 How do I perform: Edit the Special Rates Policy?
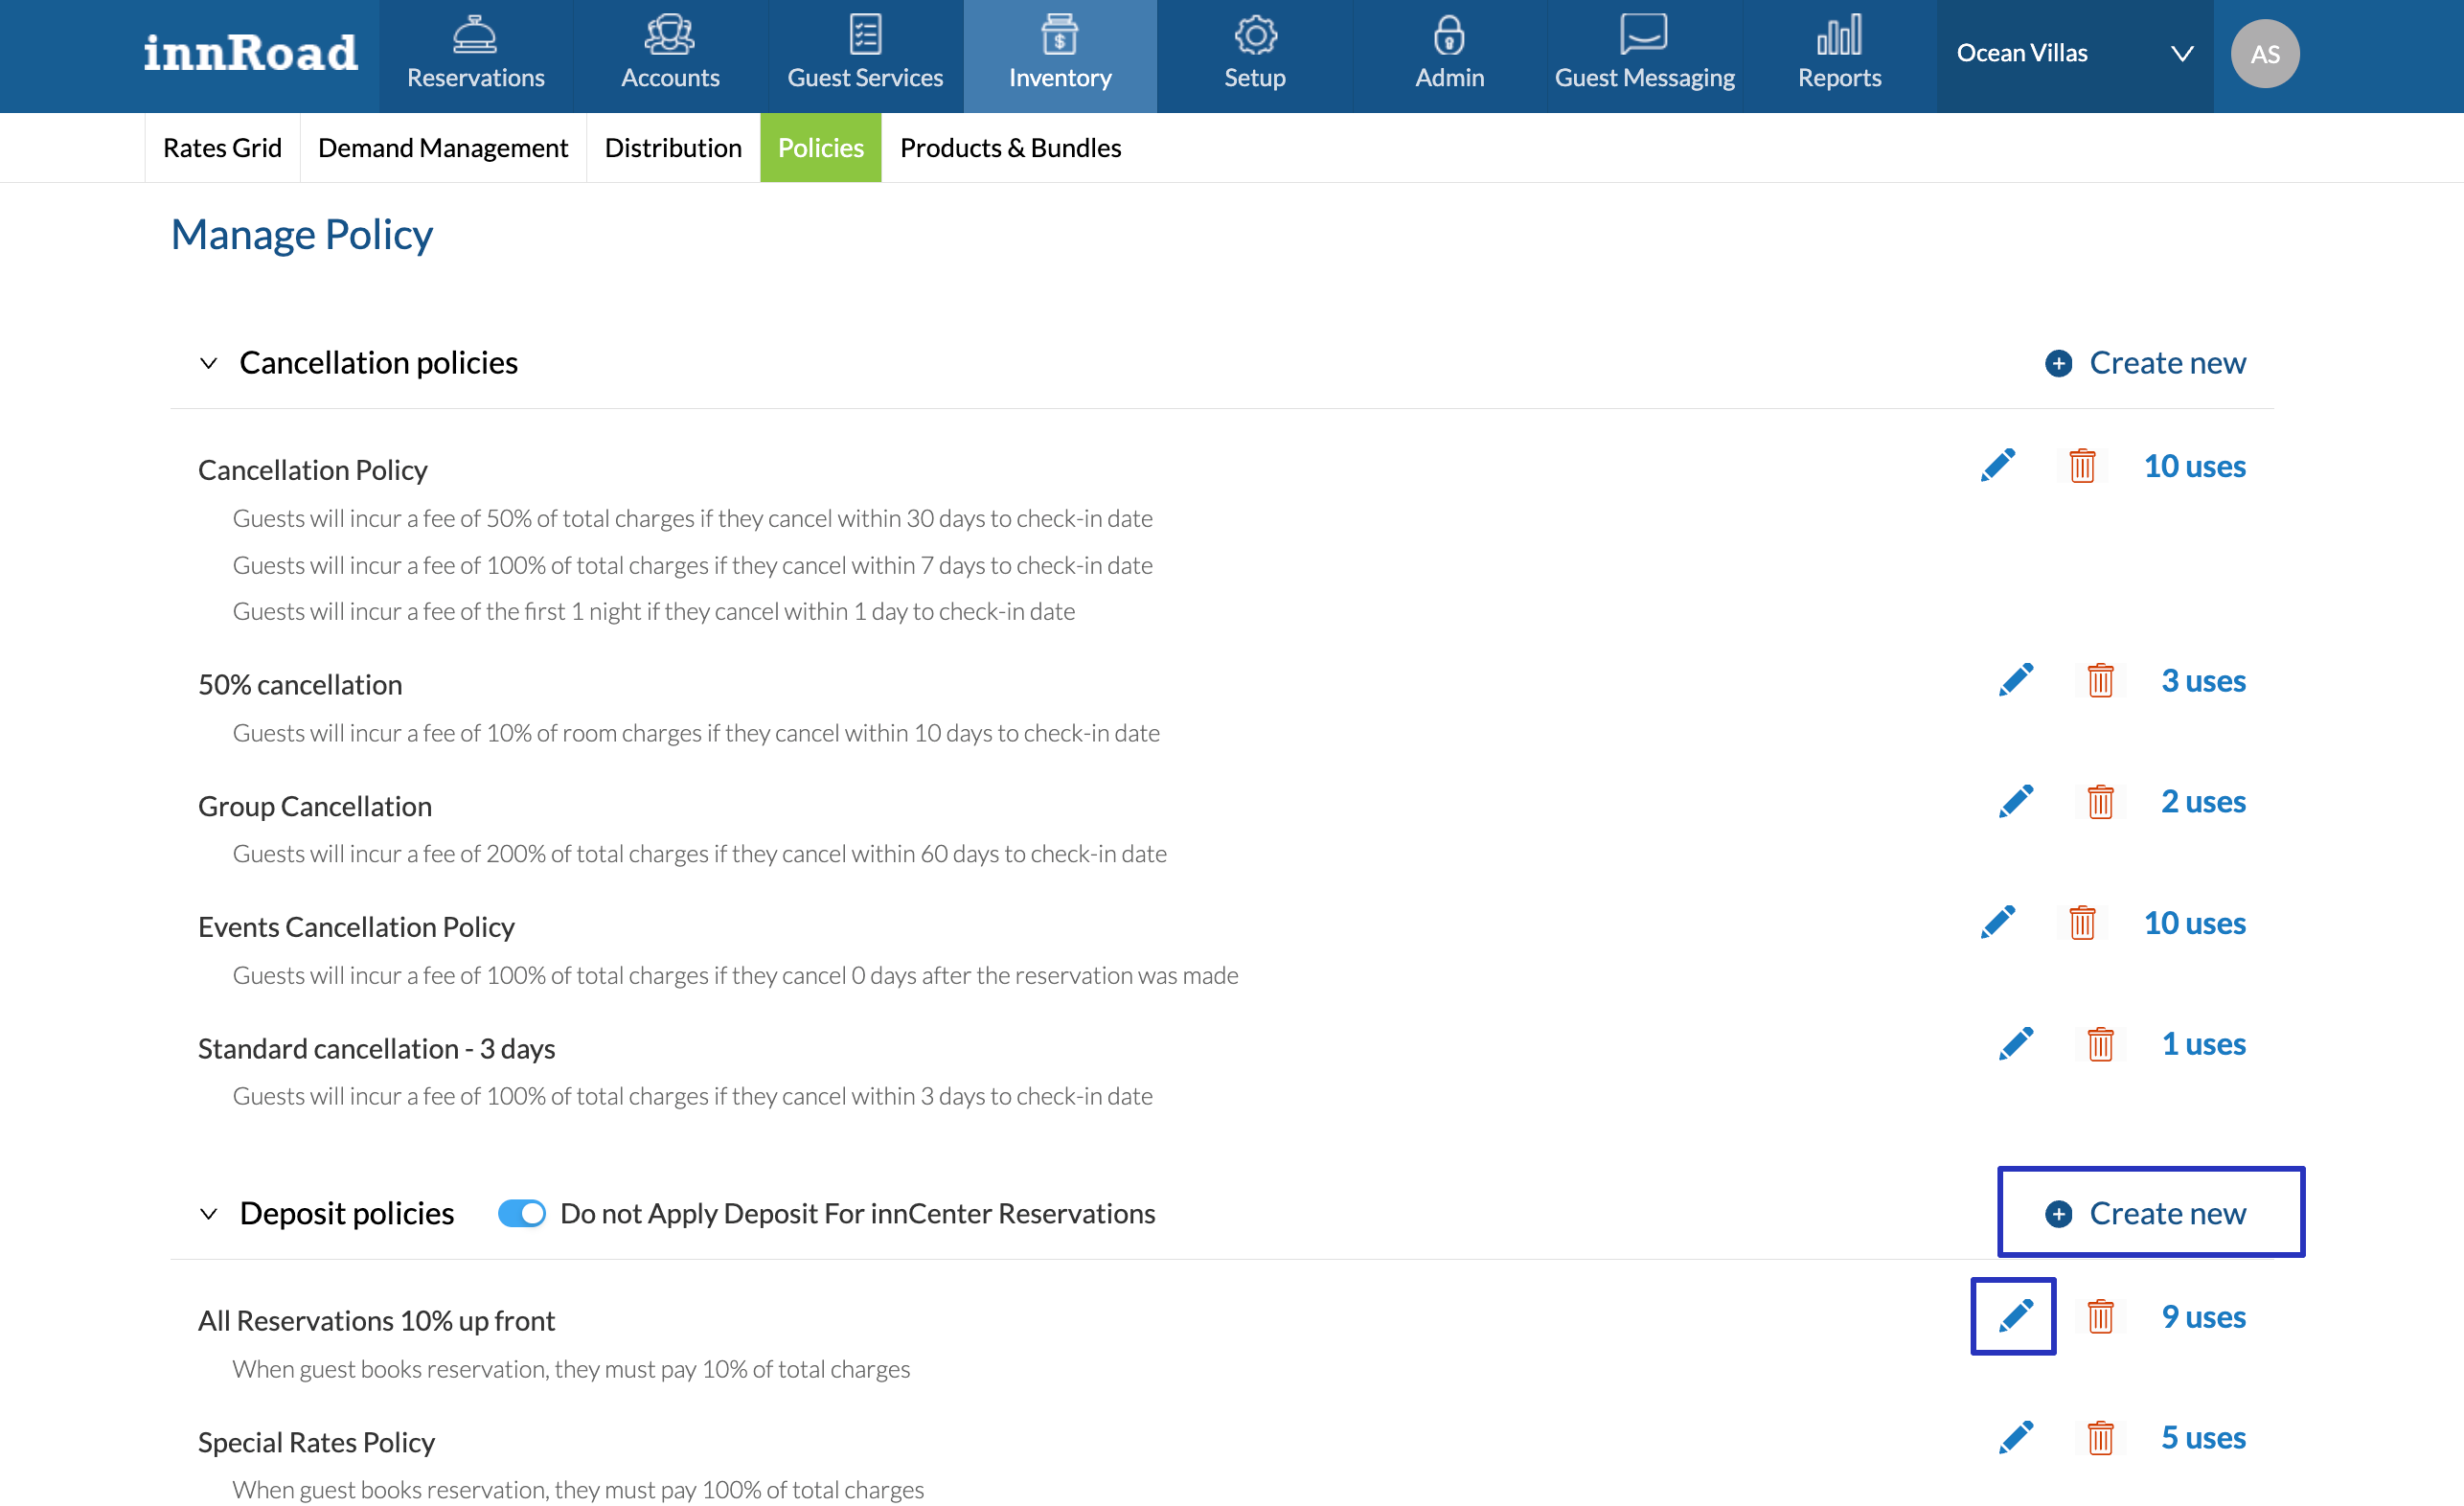(2015, 1438)
